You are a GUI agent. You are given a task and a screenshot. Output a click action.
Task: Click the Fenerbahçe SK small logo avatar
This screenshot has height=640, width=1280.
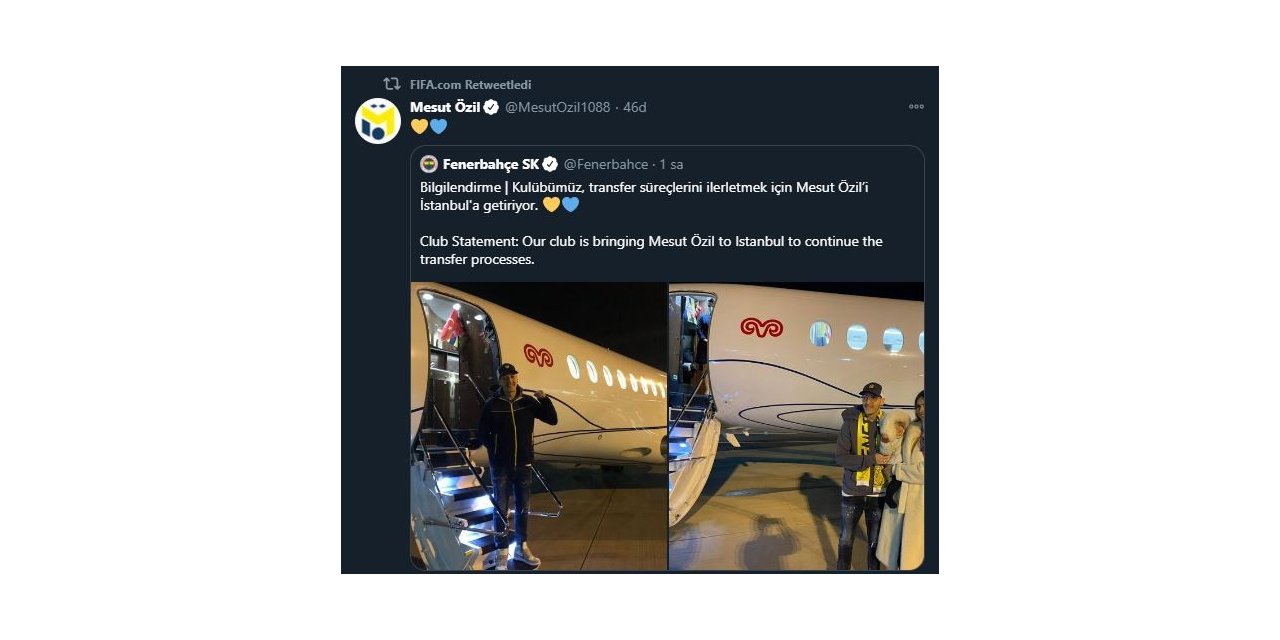[429, 164]
